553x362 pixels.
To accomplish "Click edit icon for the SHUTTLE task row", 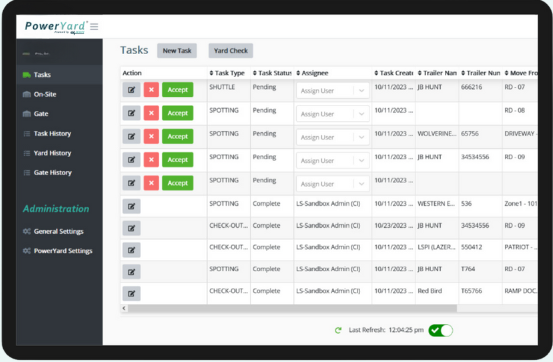I will pos(132,90).
